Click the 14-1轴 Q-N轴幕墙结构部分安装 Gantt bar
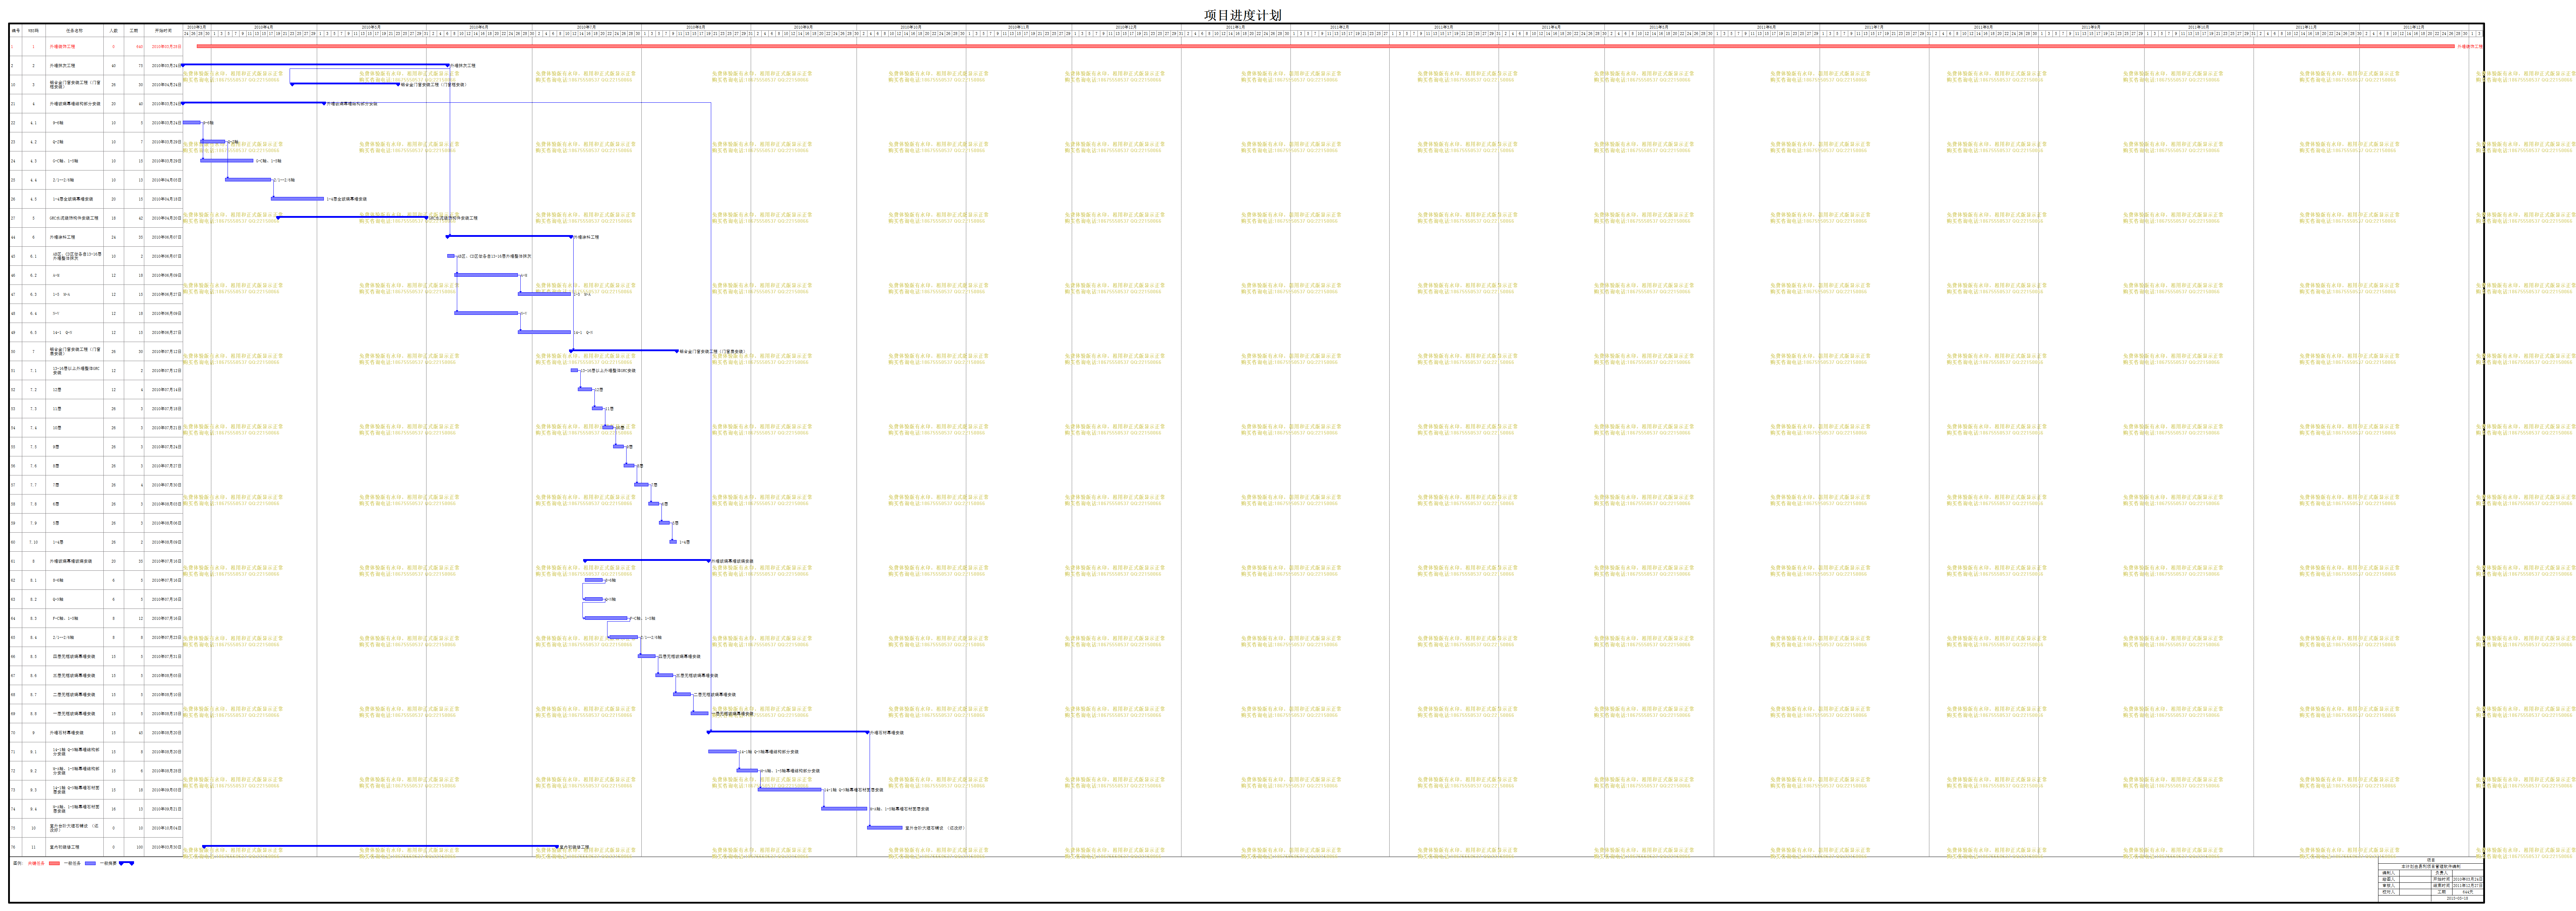 [722, 751]
